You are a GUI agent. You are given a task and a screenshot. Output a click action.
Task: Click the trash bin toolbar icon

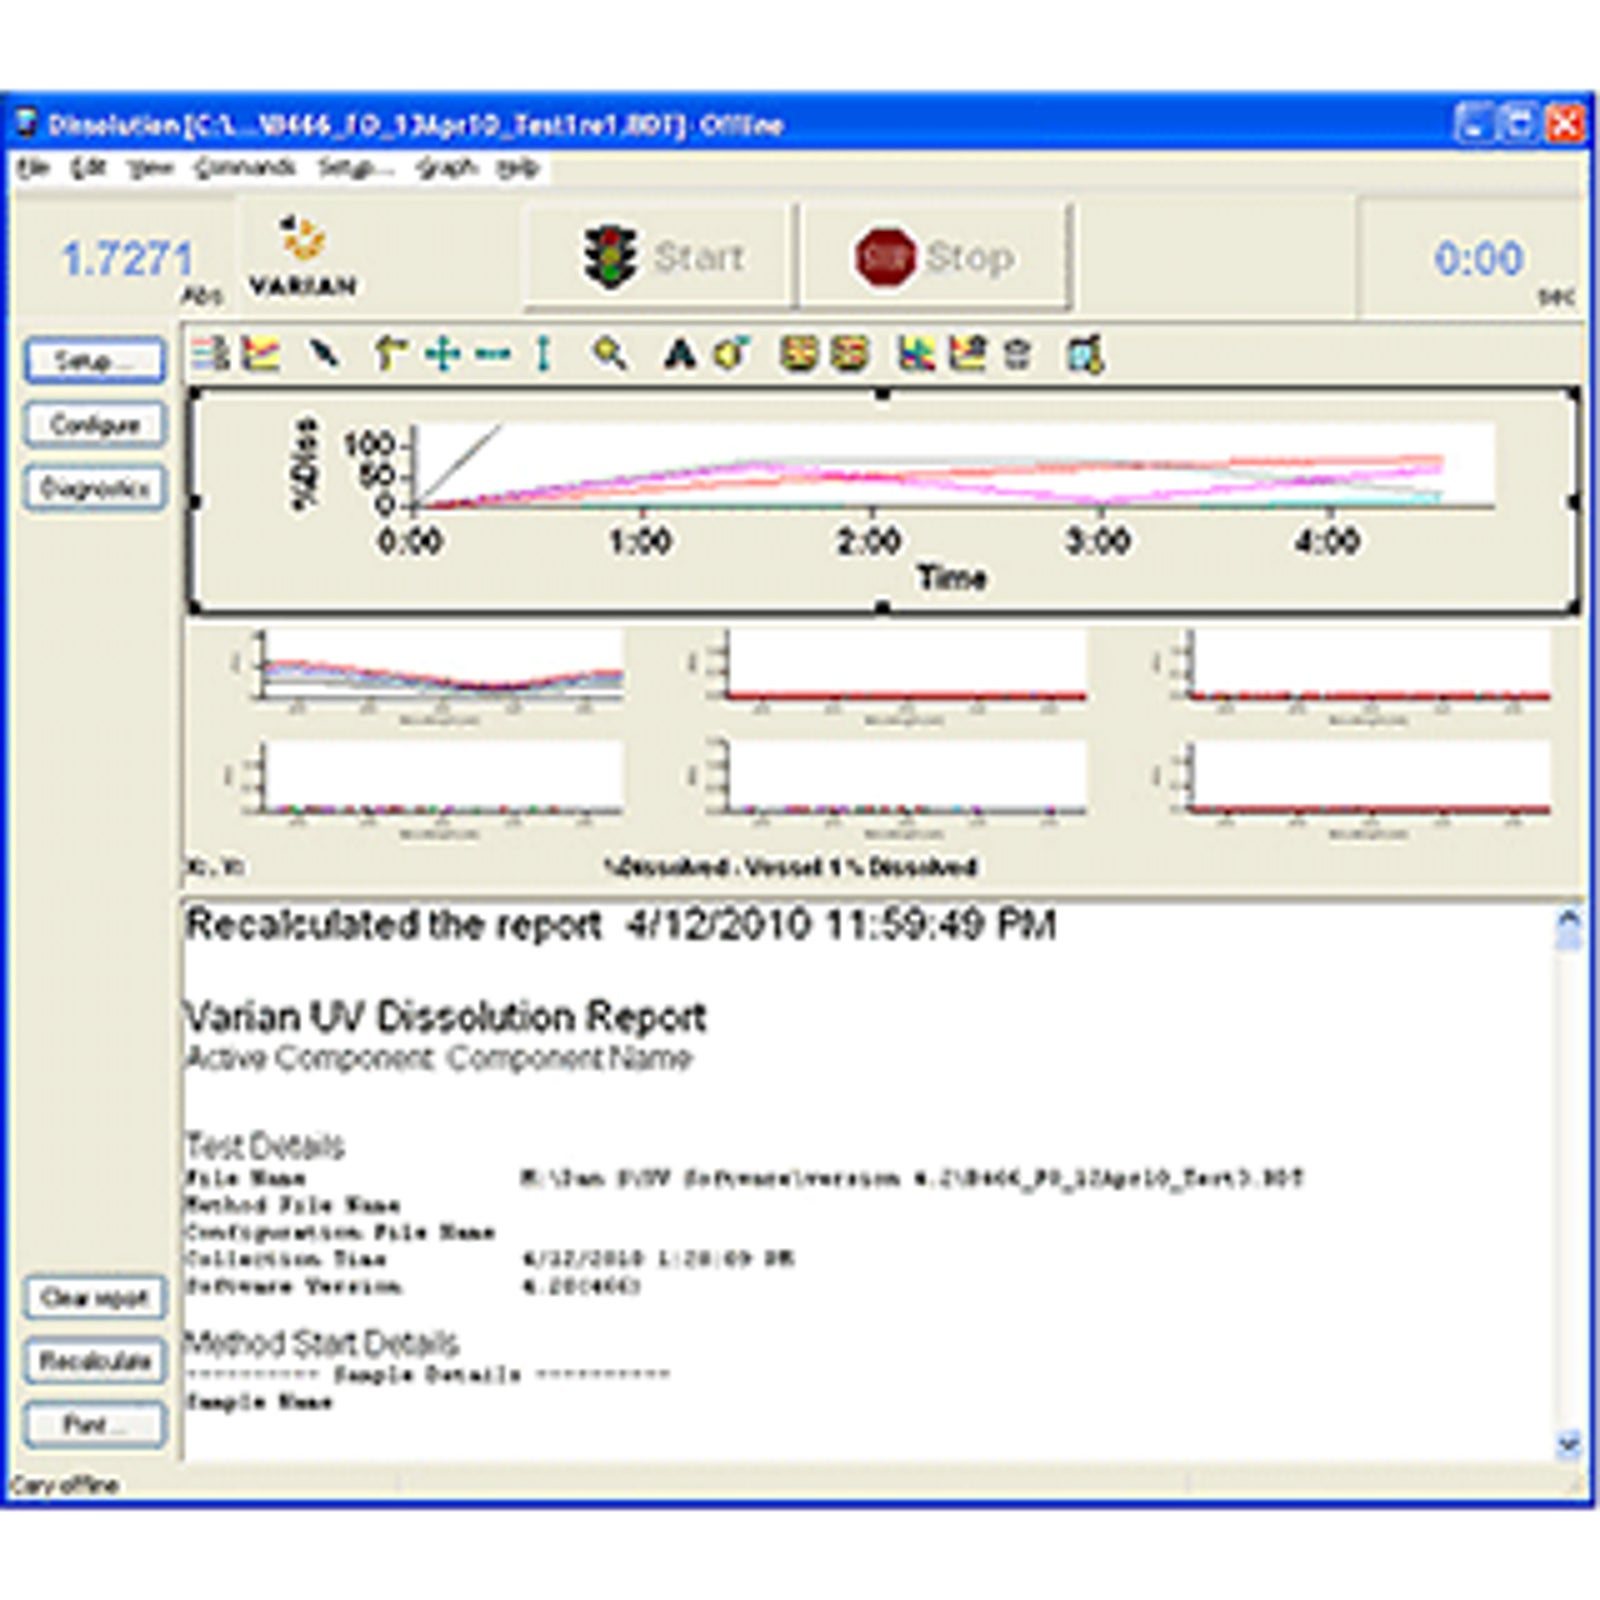click(1017, 354)
